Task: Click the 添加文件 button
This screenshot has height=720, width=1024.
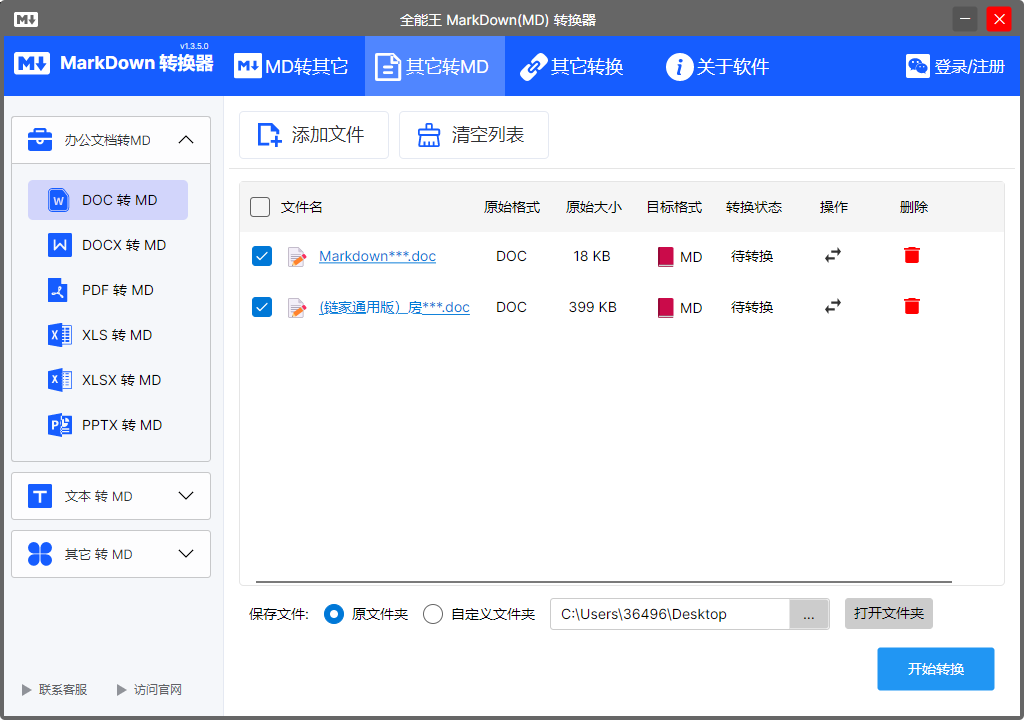Action: pyautogui.click(x=313, y=135)
